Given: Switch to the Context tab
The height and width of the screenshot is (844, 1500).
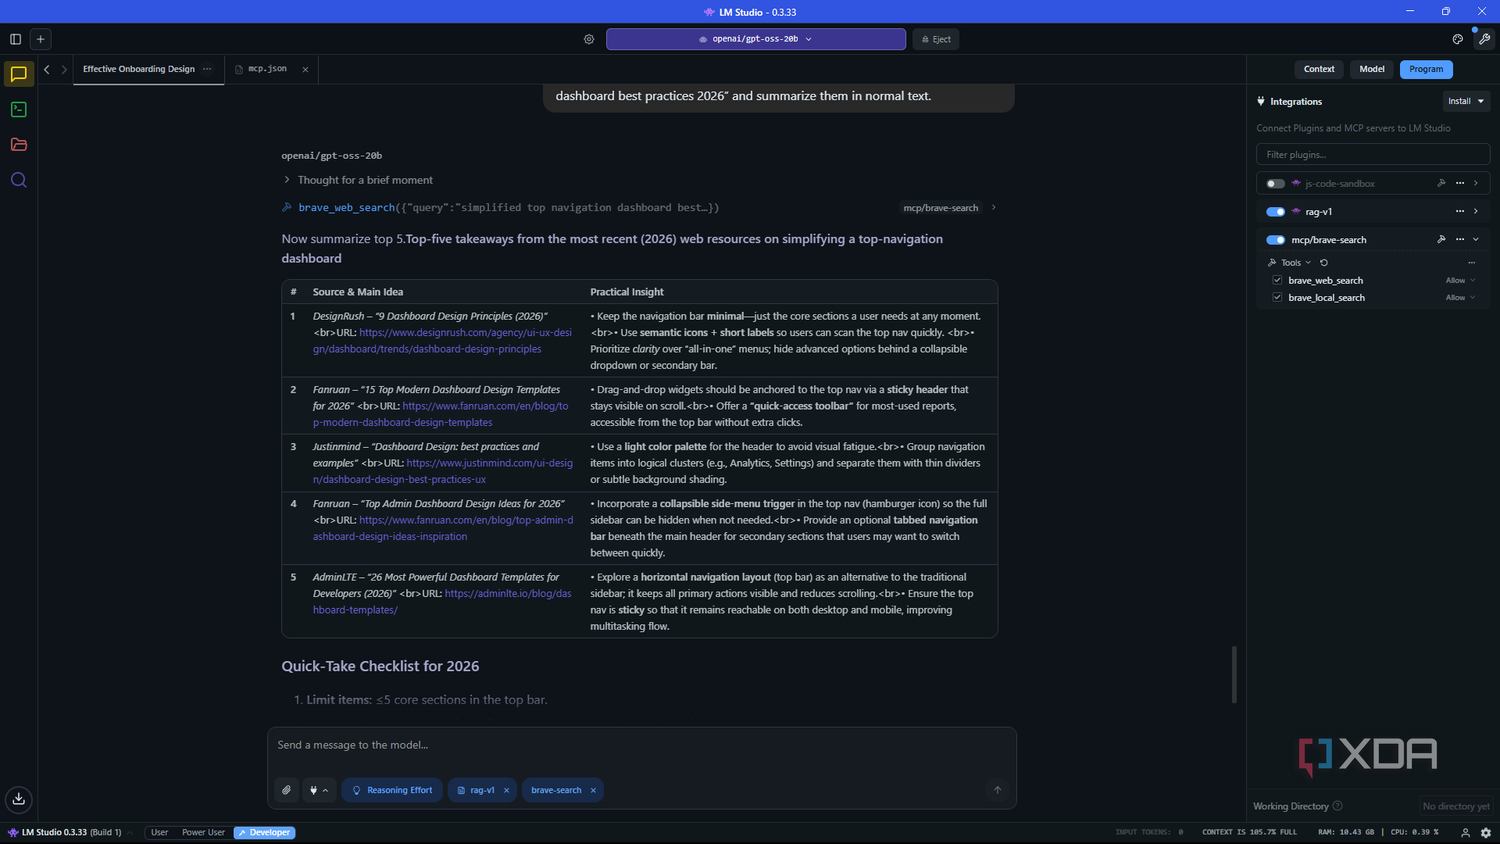Looking at the screenshot, I should 1319,69.
